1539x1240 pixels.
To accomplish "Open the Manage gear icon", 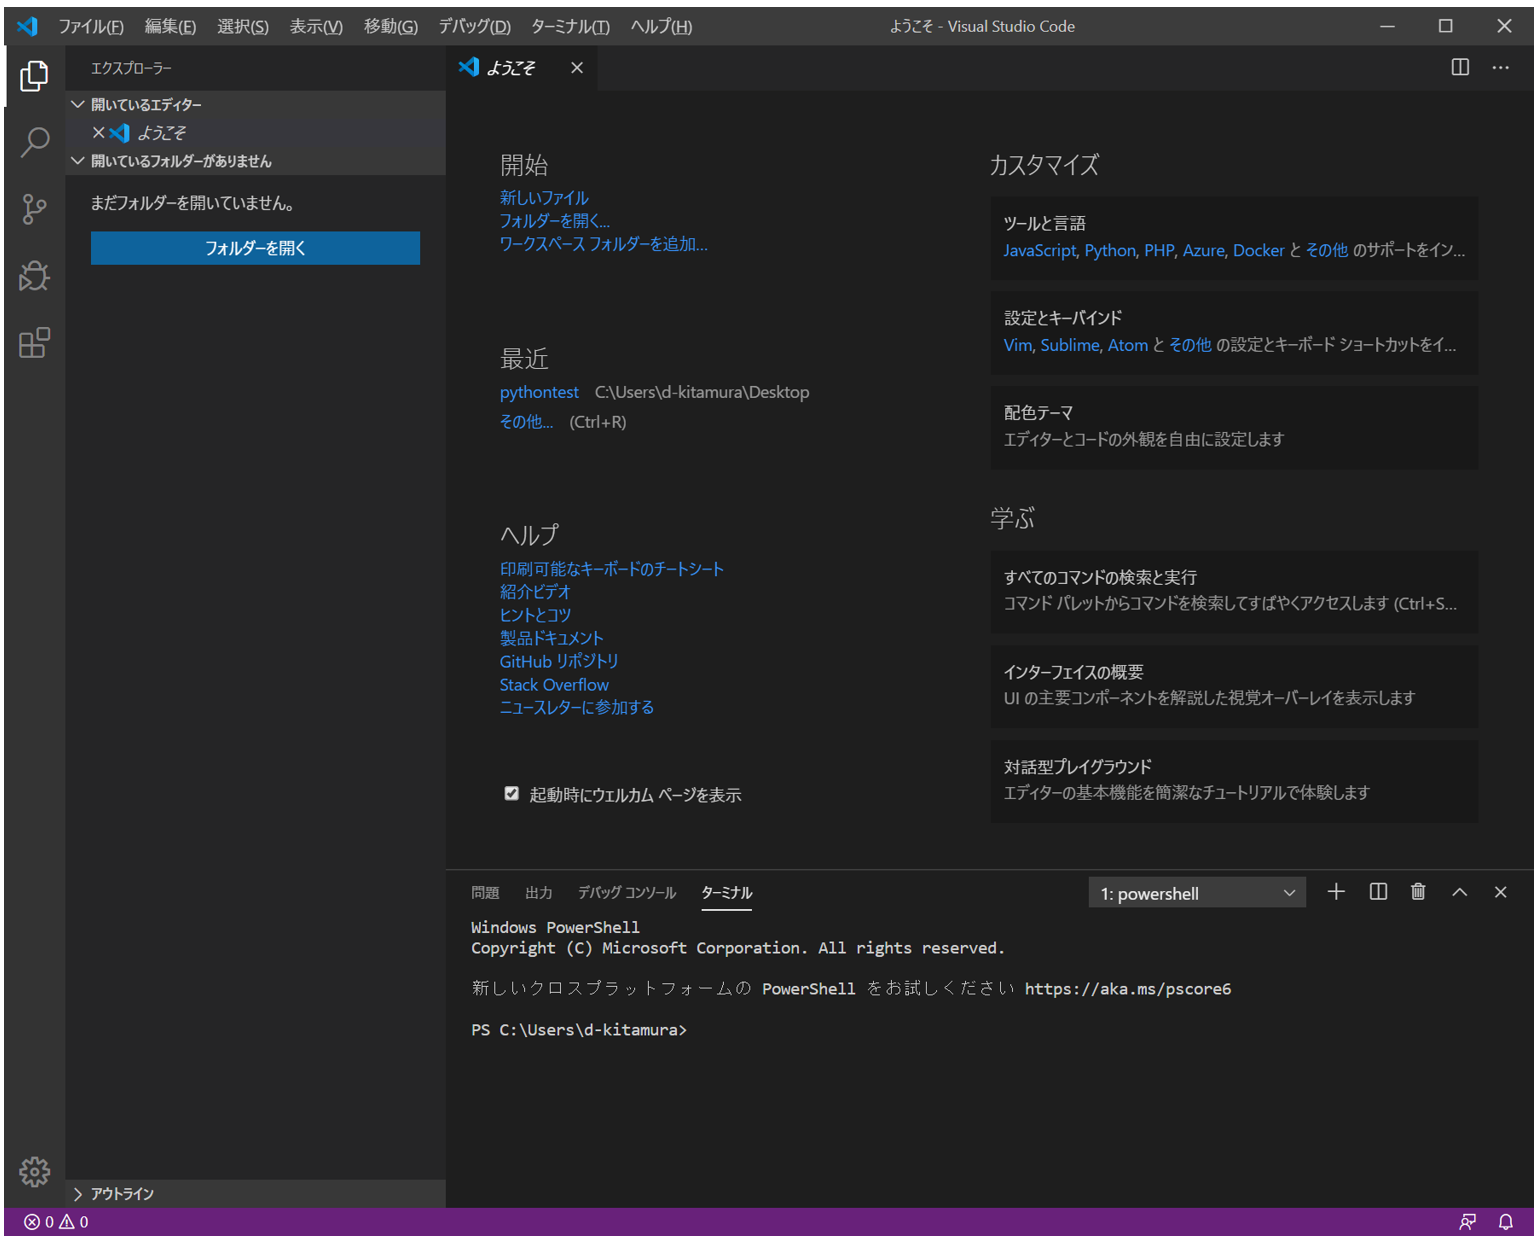I will click(x=34, y=1172).
